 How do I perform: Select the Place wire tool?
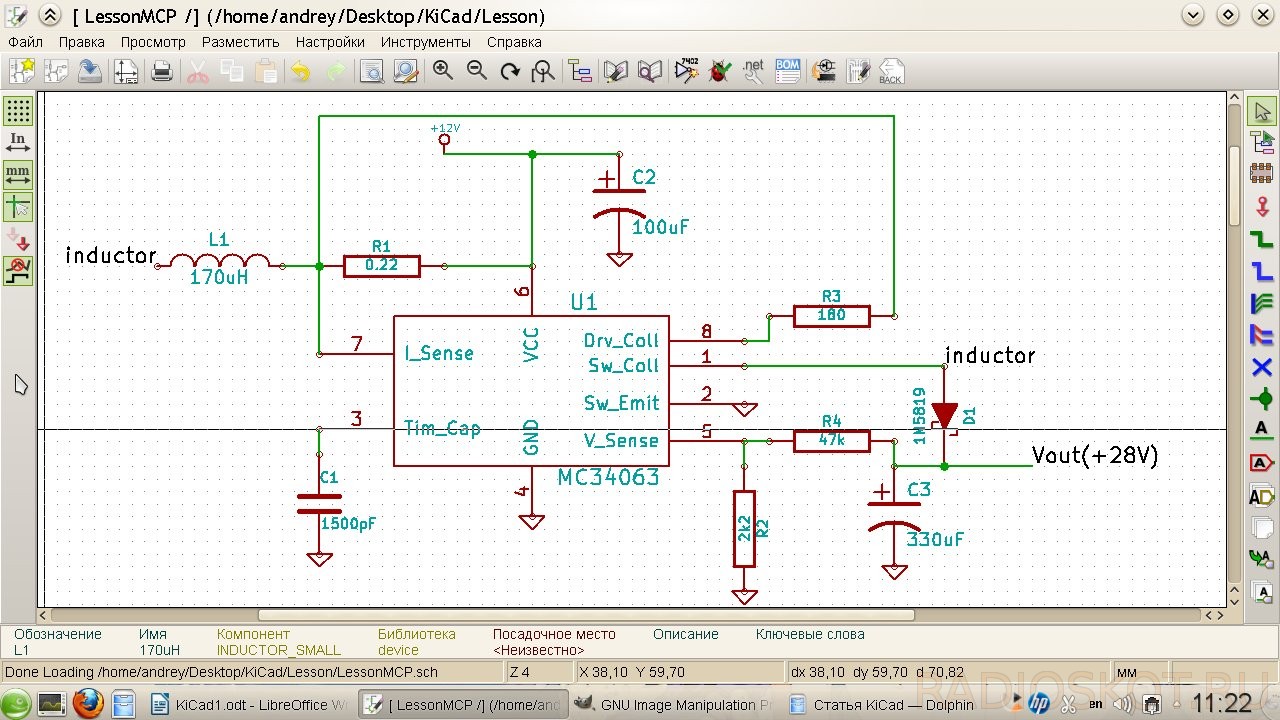coord(1262,239)
